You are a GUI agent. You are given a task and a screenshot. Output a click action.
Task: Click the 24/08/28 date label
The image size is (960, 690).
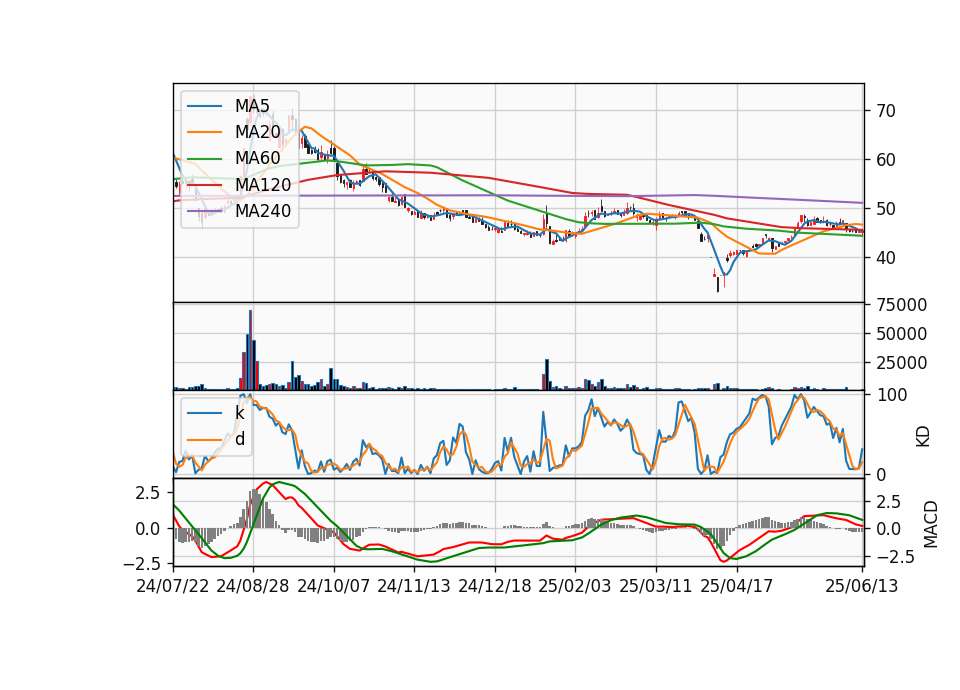[x=253, y=586]
